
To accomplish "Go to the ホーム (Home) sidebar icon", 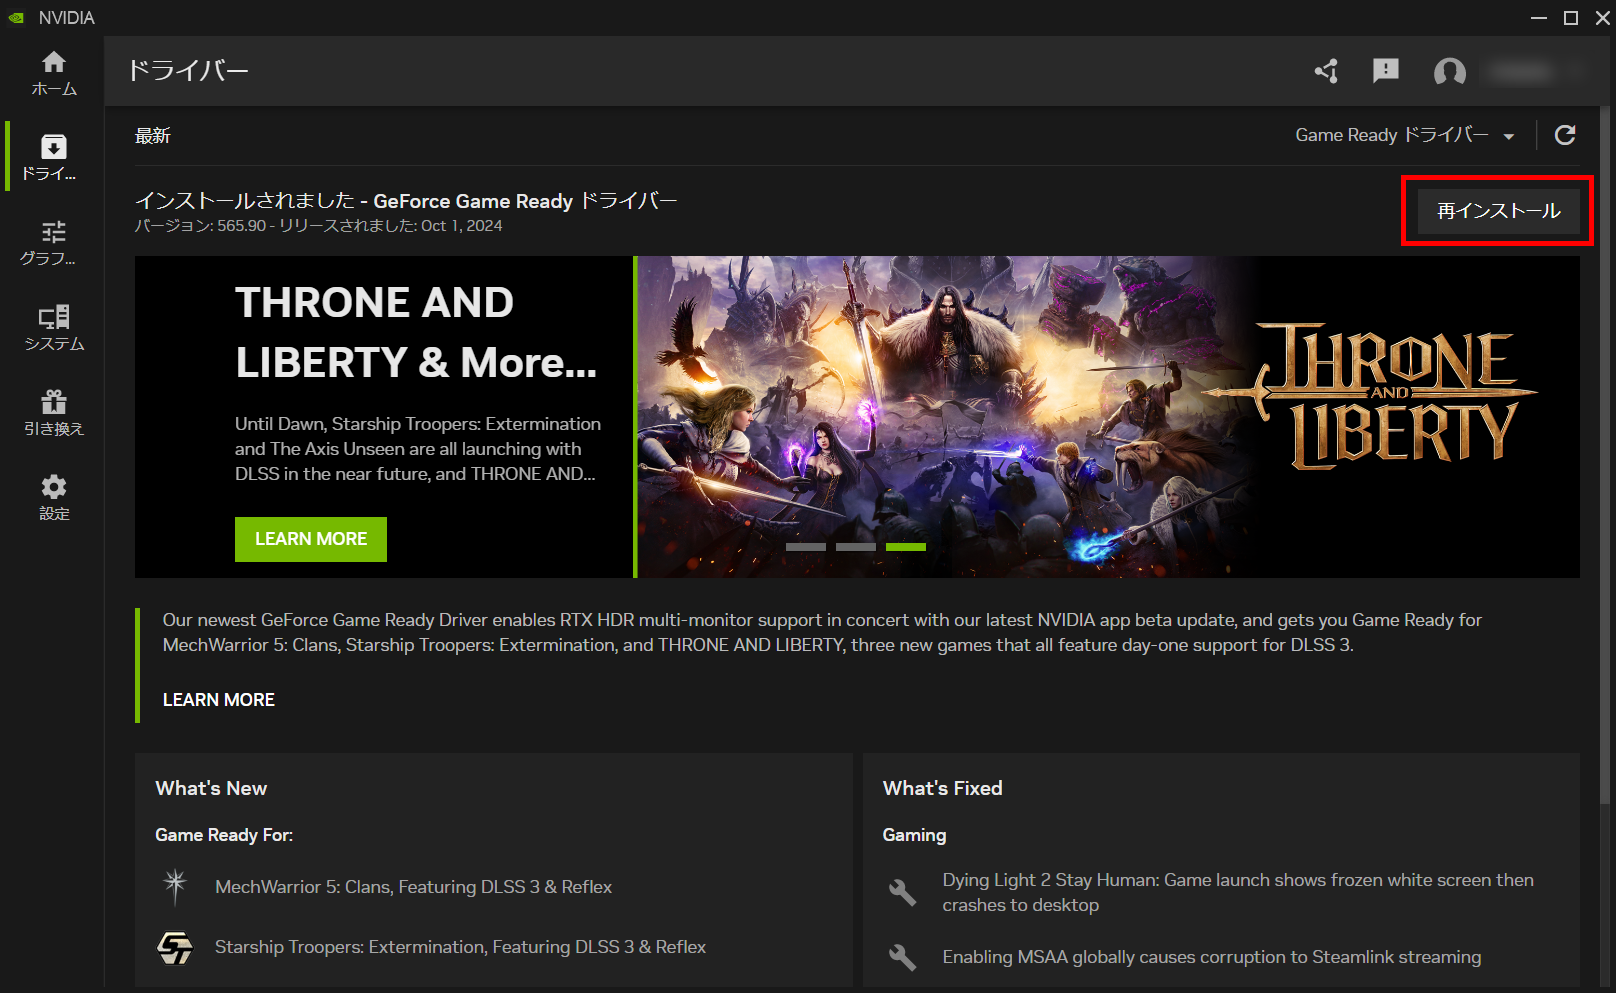I will 54,74.
